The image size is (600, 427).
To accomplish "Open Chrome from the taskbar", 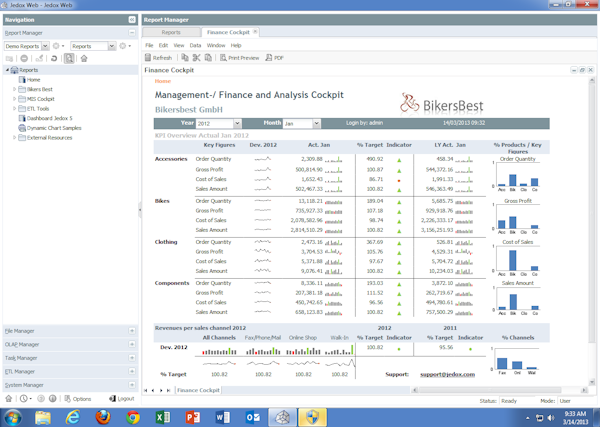I will (x=133, y=417).
